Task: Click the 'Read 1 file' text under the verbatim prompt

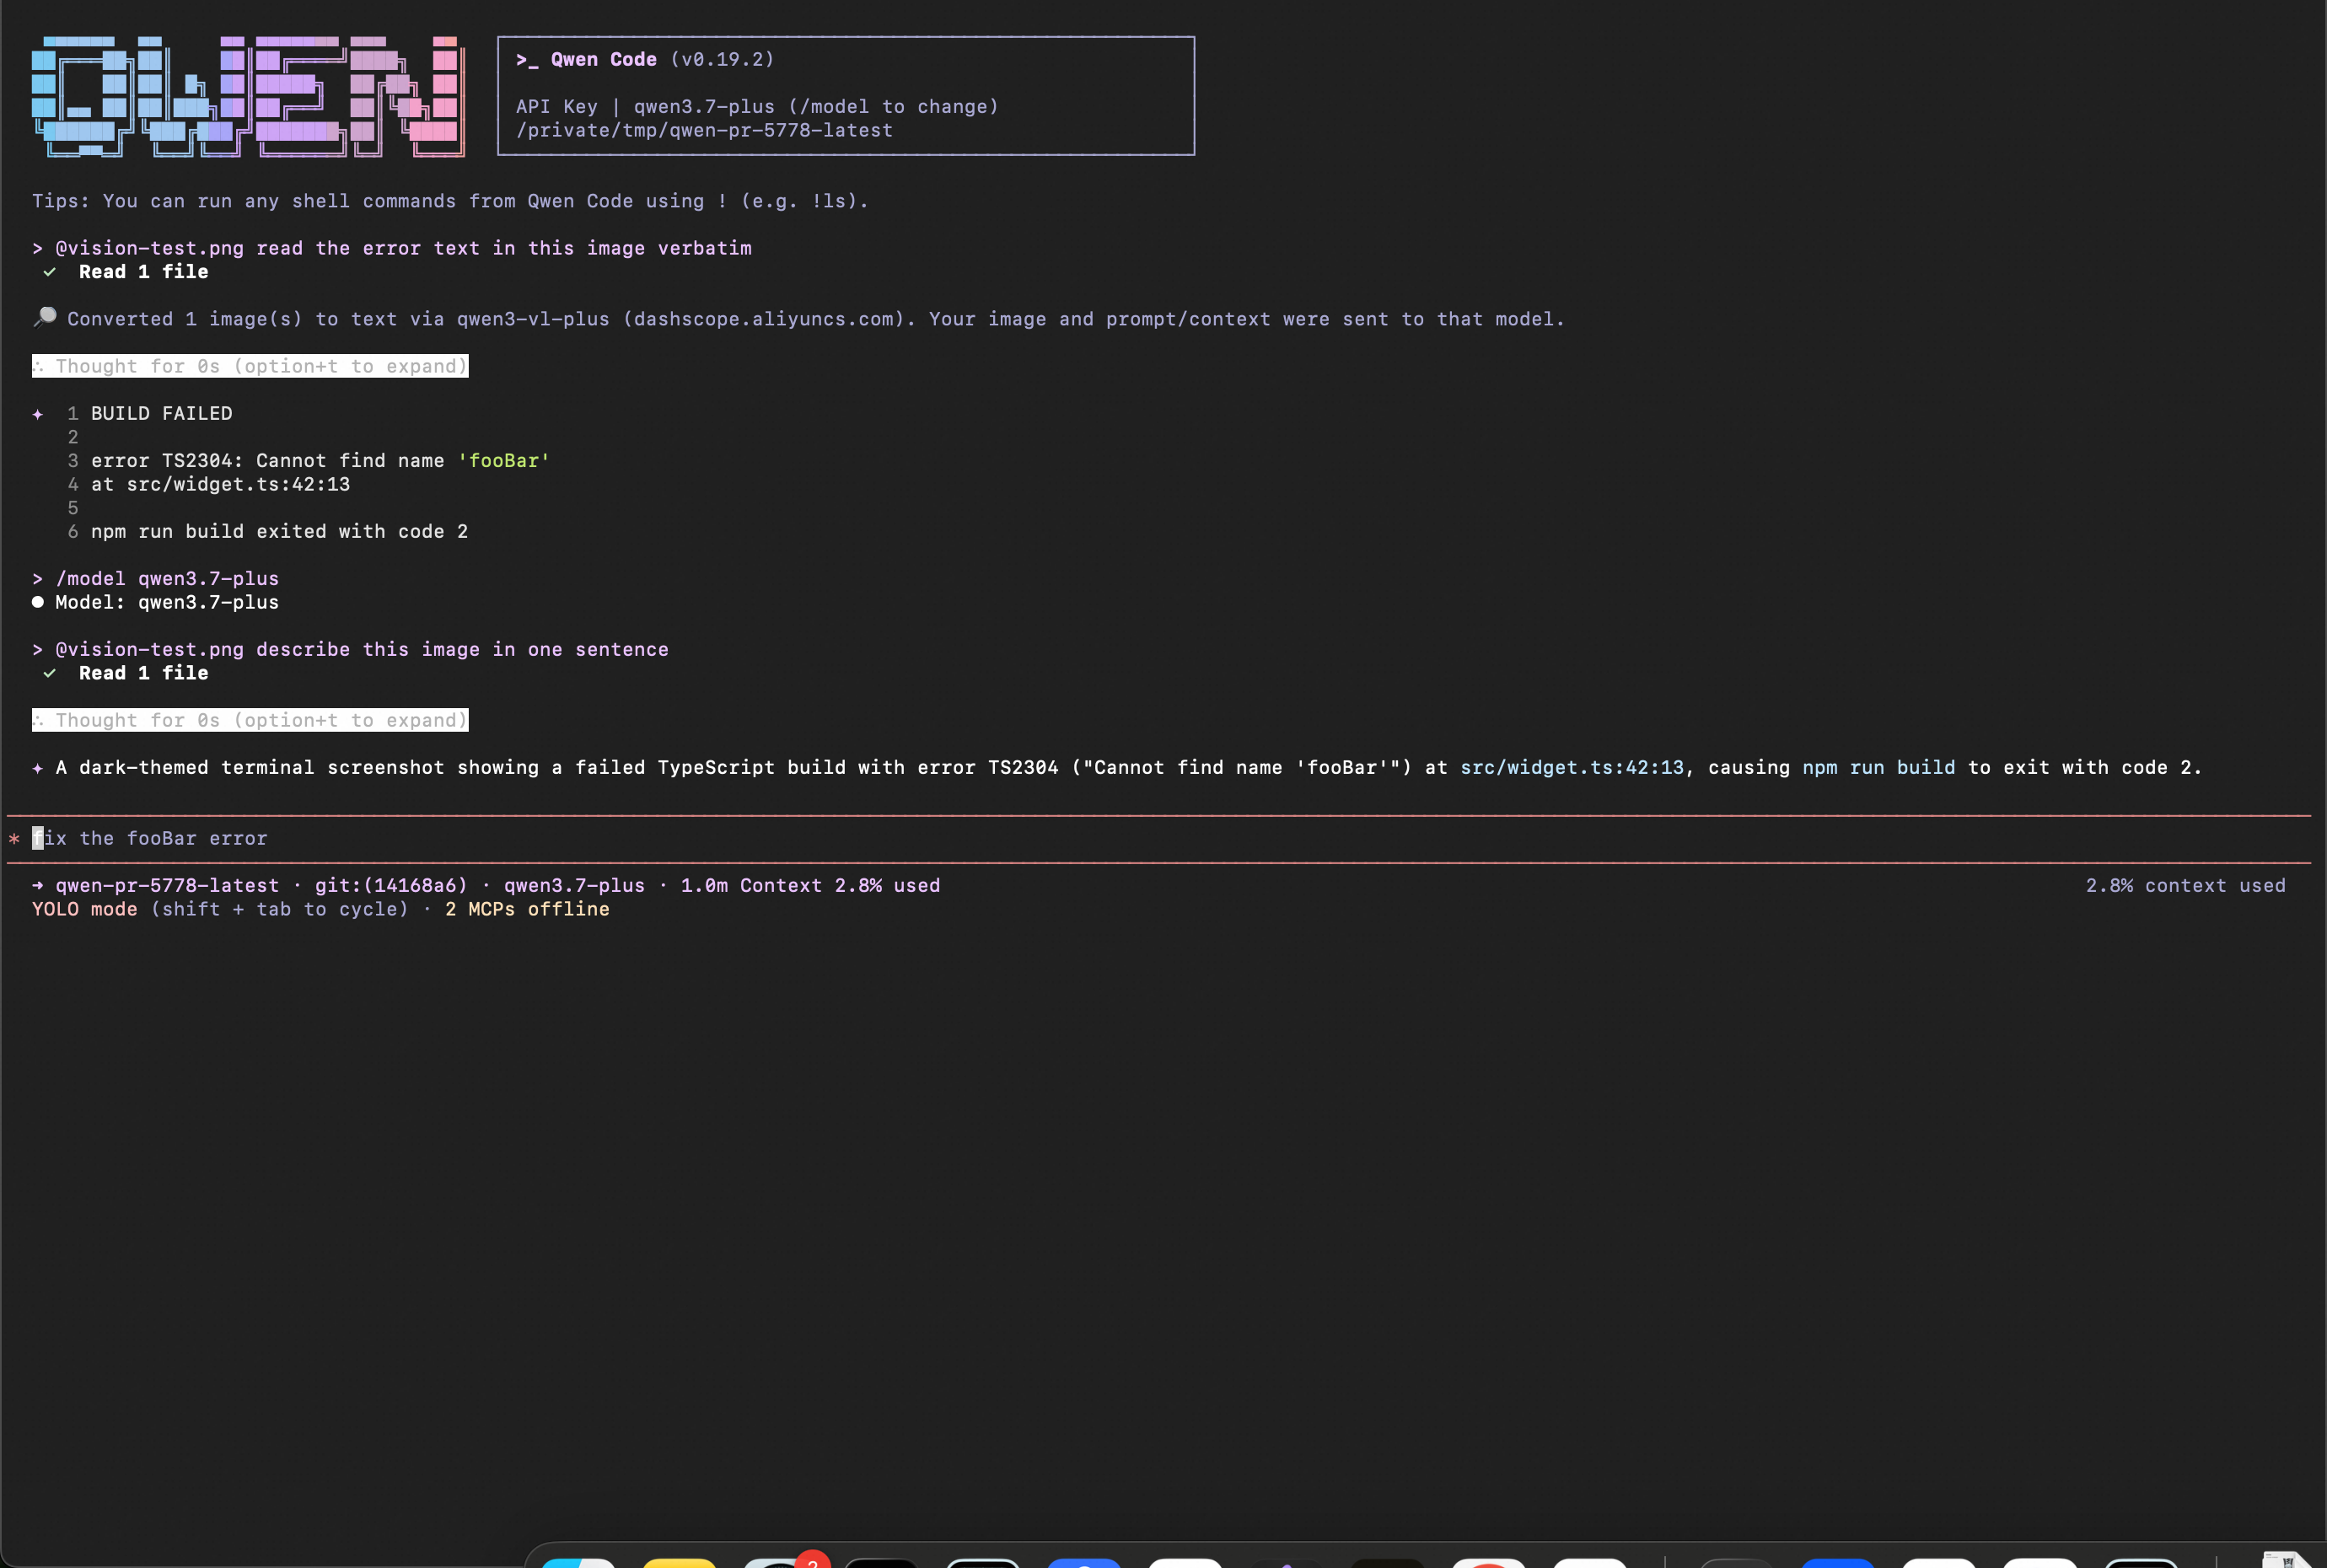Action: coord(144,272)
